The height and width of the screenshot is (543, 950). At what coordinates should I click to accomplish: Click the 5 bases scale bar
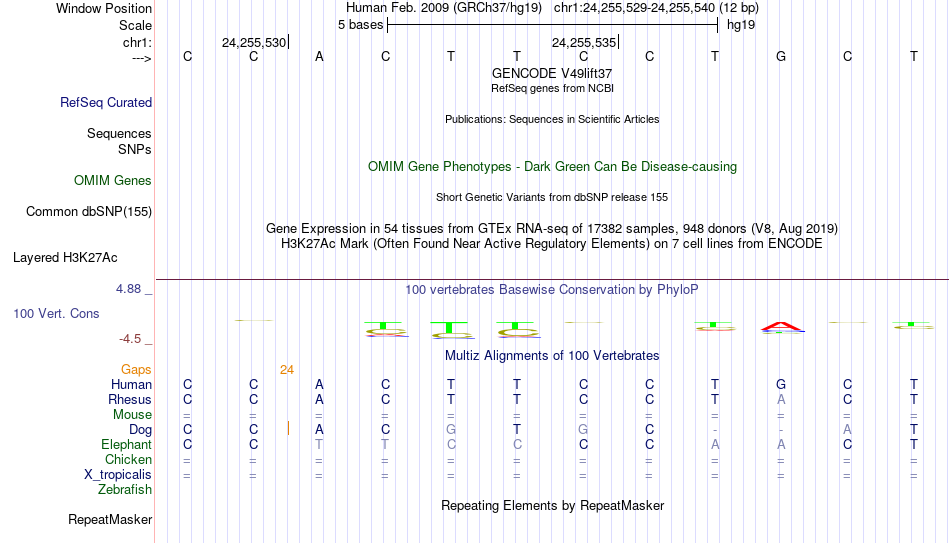(553, 25)
